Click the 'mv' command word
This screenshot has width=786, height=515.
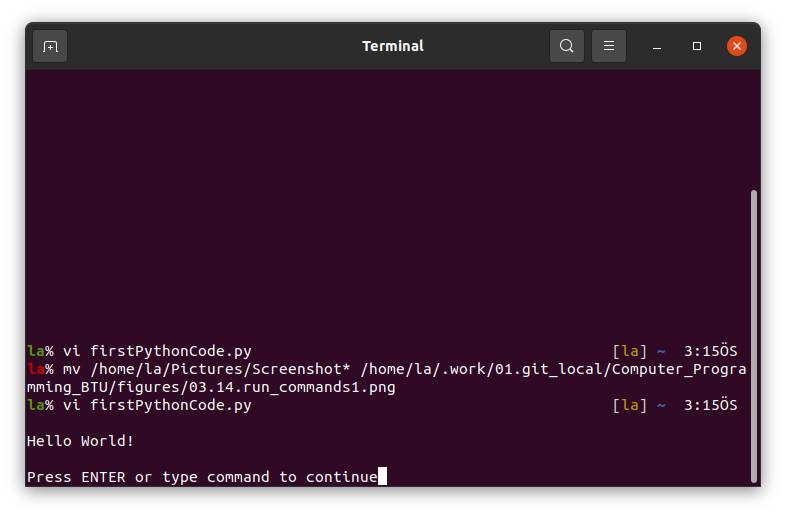pos(71,369)
